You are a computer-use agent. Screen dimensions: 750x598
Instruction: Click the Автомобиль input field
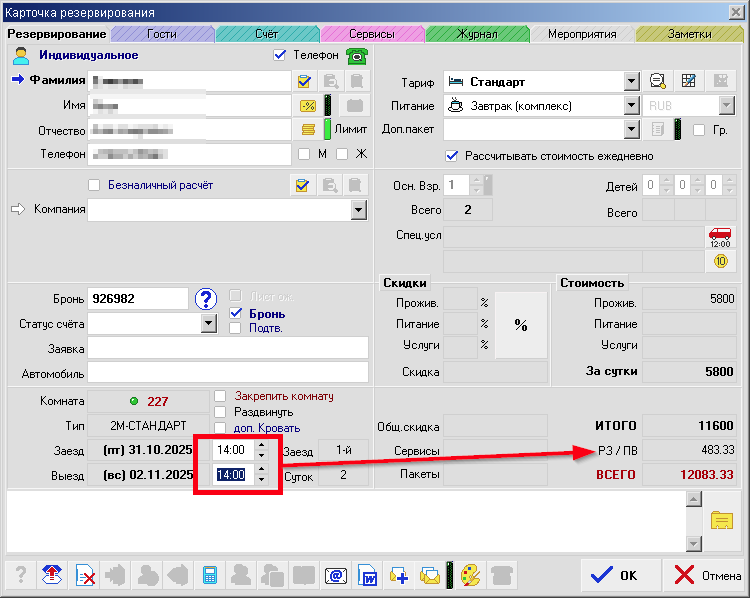(x=228, y=373)
